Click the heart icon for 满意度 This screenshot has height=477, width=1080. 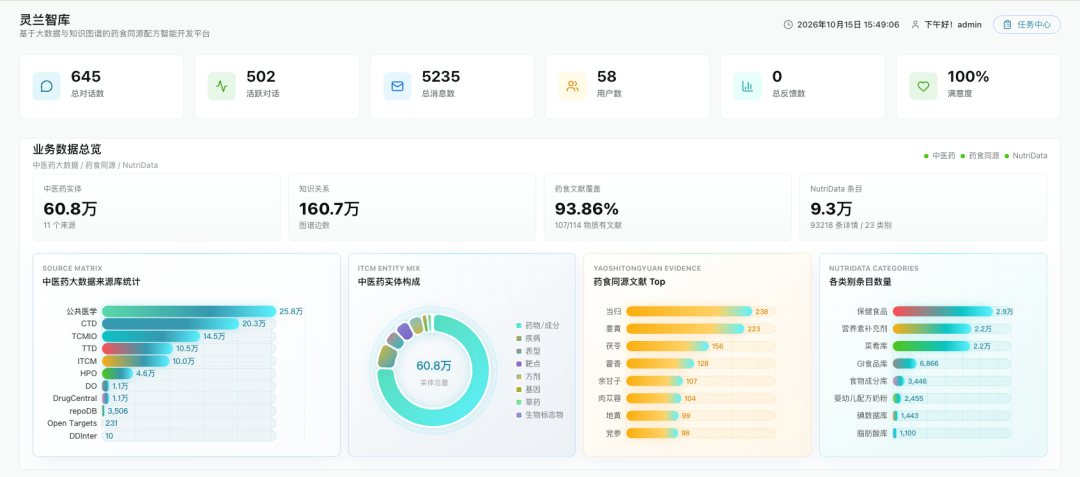point(923,86)
